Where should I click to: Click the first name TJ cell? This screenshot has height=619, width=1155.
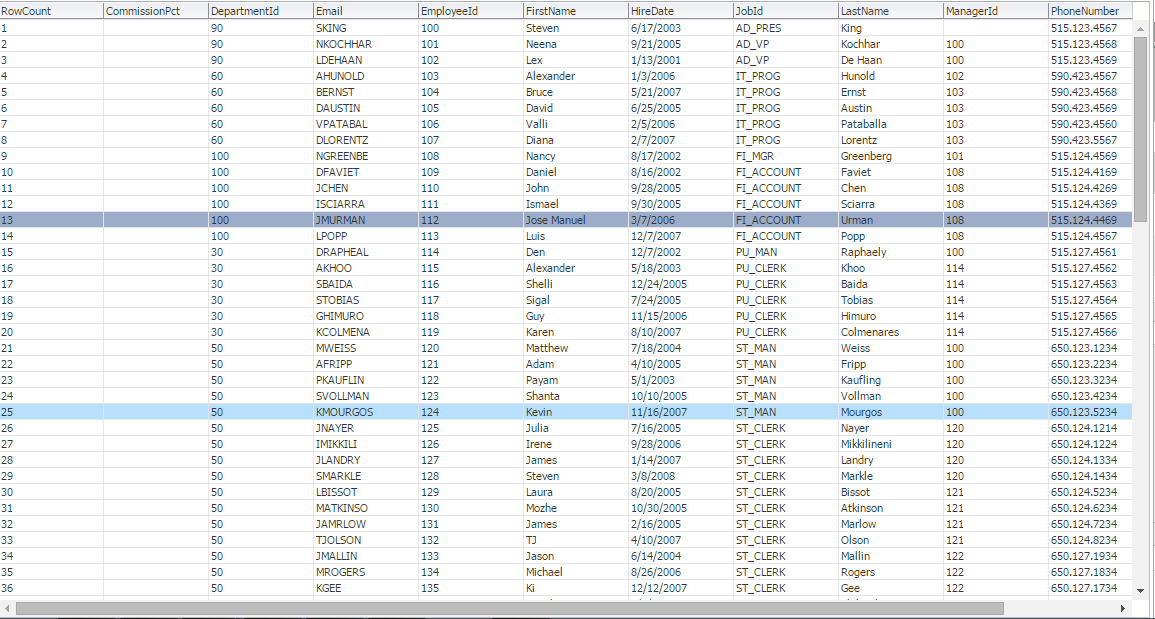pyautogui.click(x=576, y=539)
